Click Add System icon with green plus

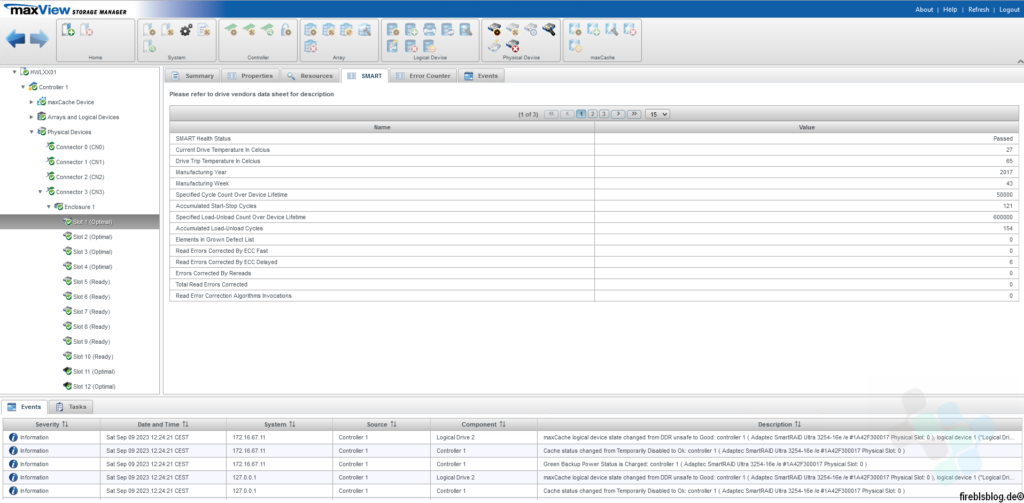(68, 29)
